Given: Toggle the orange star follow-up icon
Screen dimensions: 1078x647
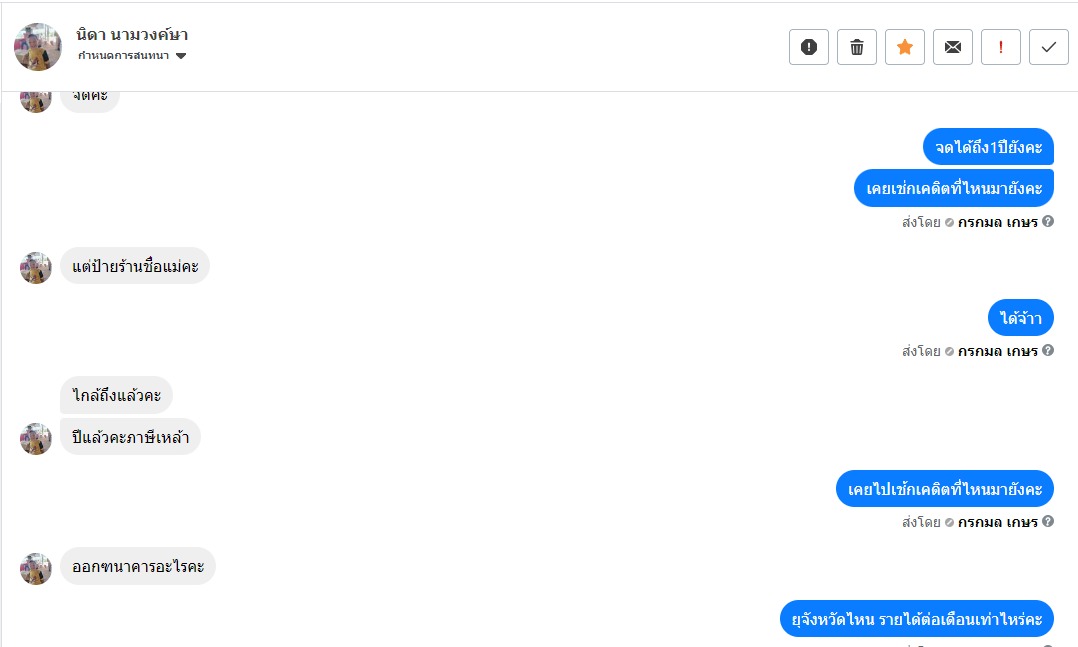Looking at the screenshot, I should 905,47.
